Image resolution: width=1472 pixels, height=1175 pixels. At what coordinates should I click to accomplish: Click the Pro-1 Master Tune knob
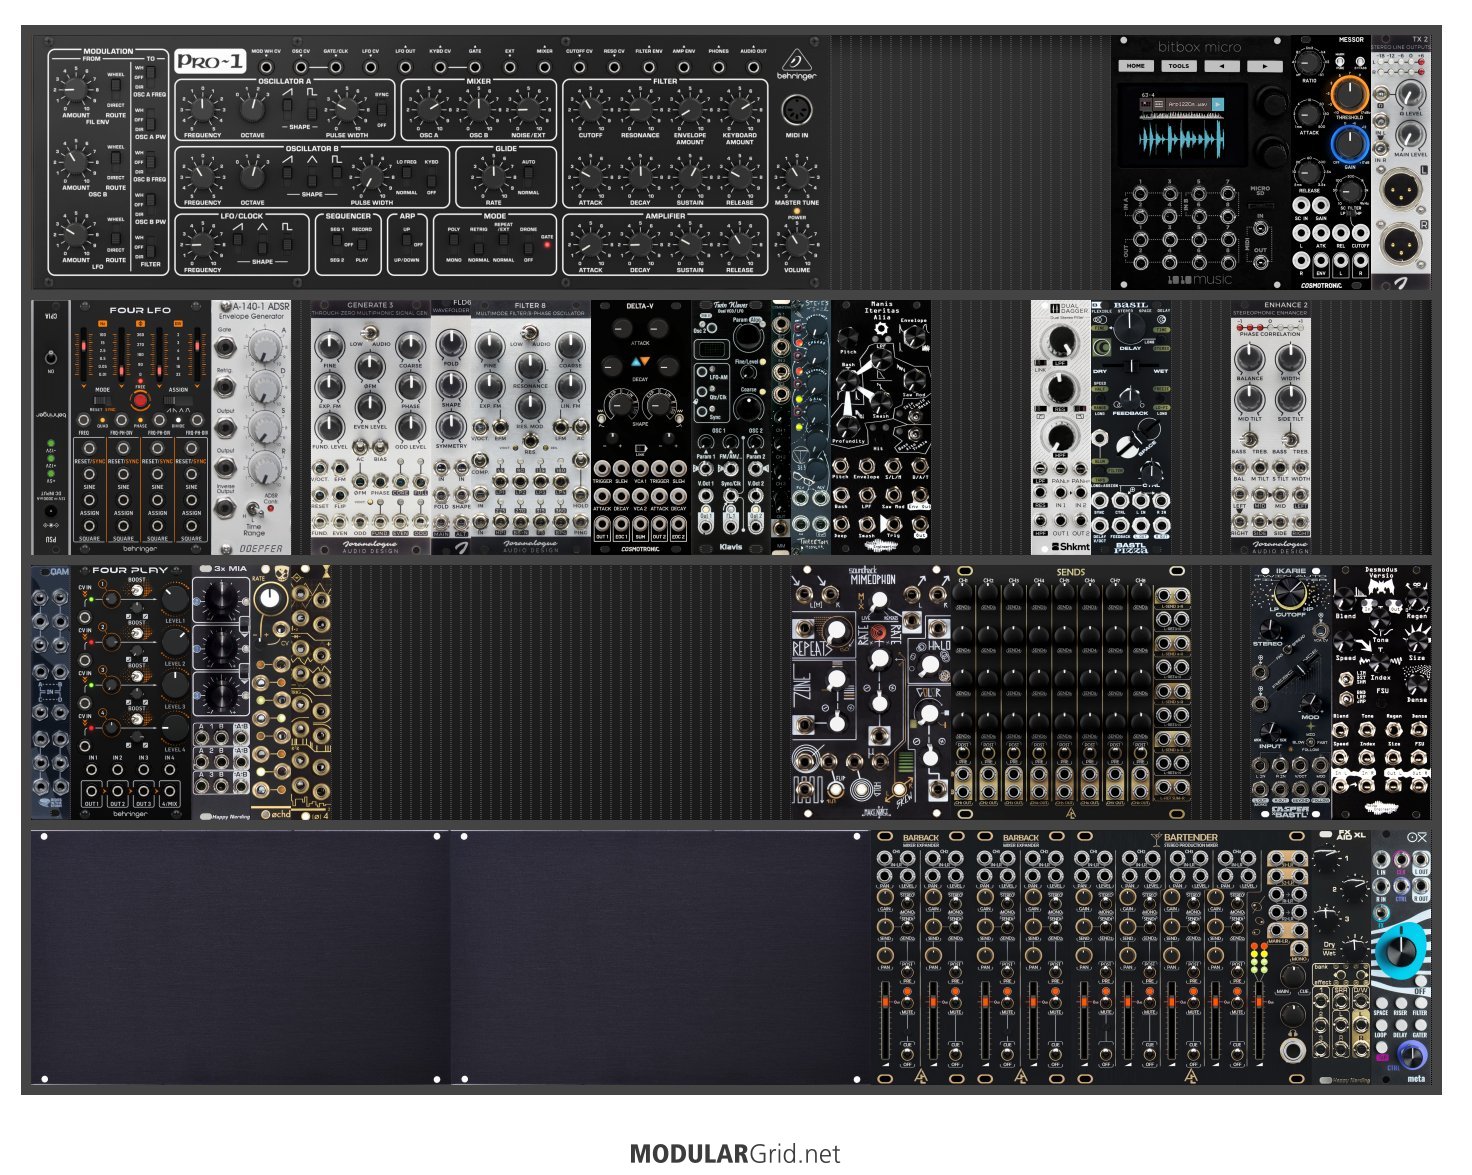coord(796,177)
